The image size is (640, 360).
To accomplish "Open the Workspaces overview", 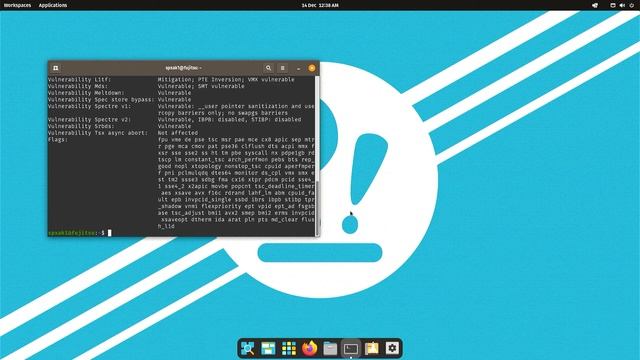I will (17, 5).
